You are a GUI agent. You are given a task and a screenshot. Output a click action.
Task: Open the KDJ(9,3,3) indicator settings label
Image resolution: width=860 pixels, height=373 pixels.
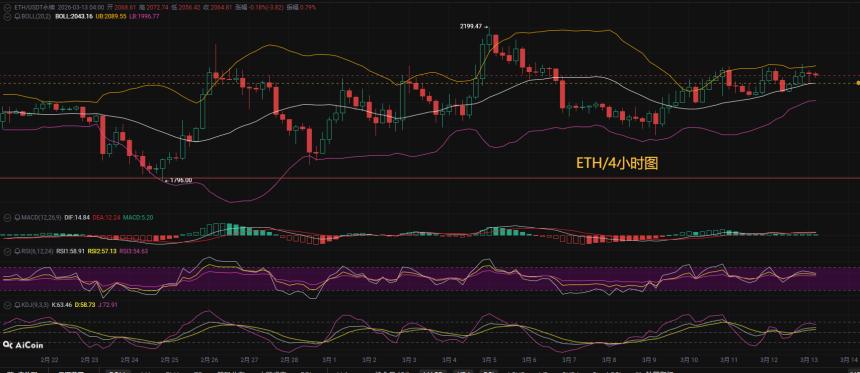[35, 305]
